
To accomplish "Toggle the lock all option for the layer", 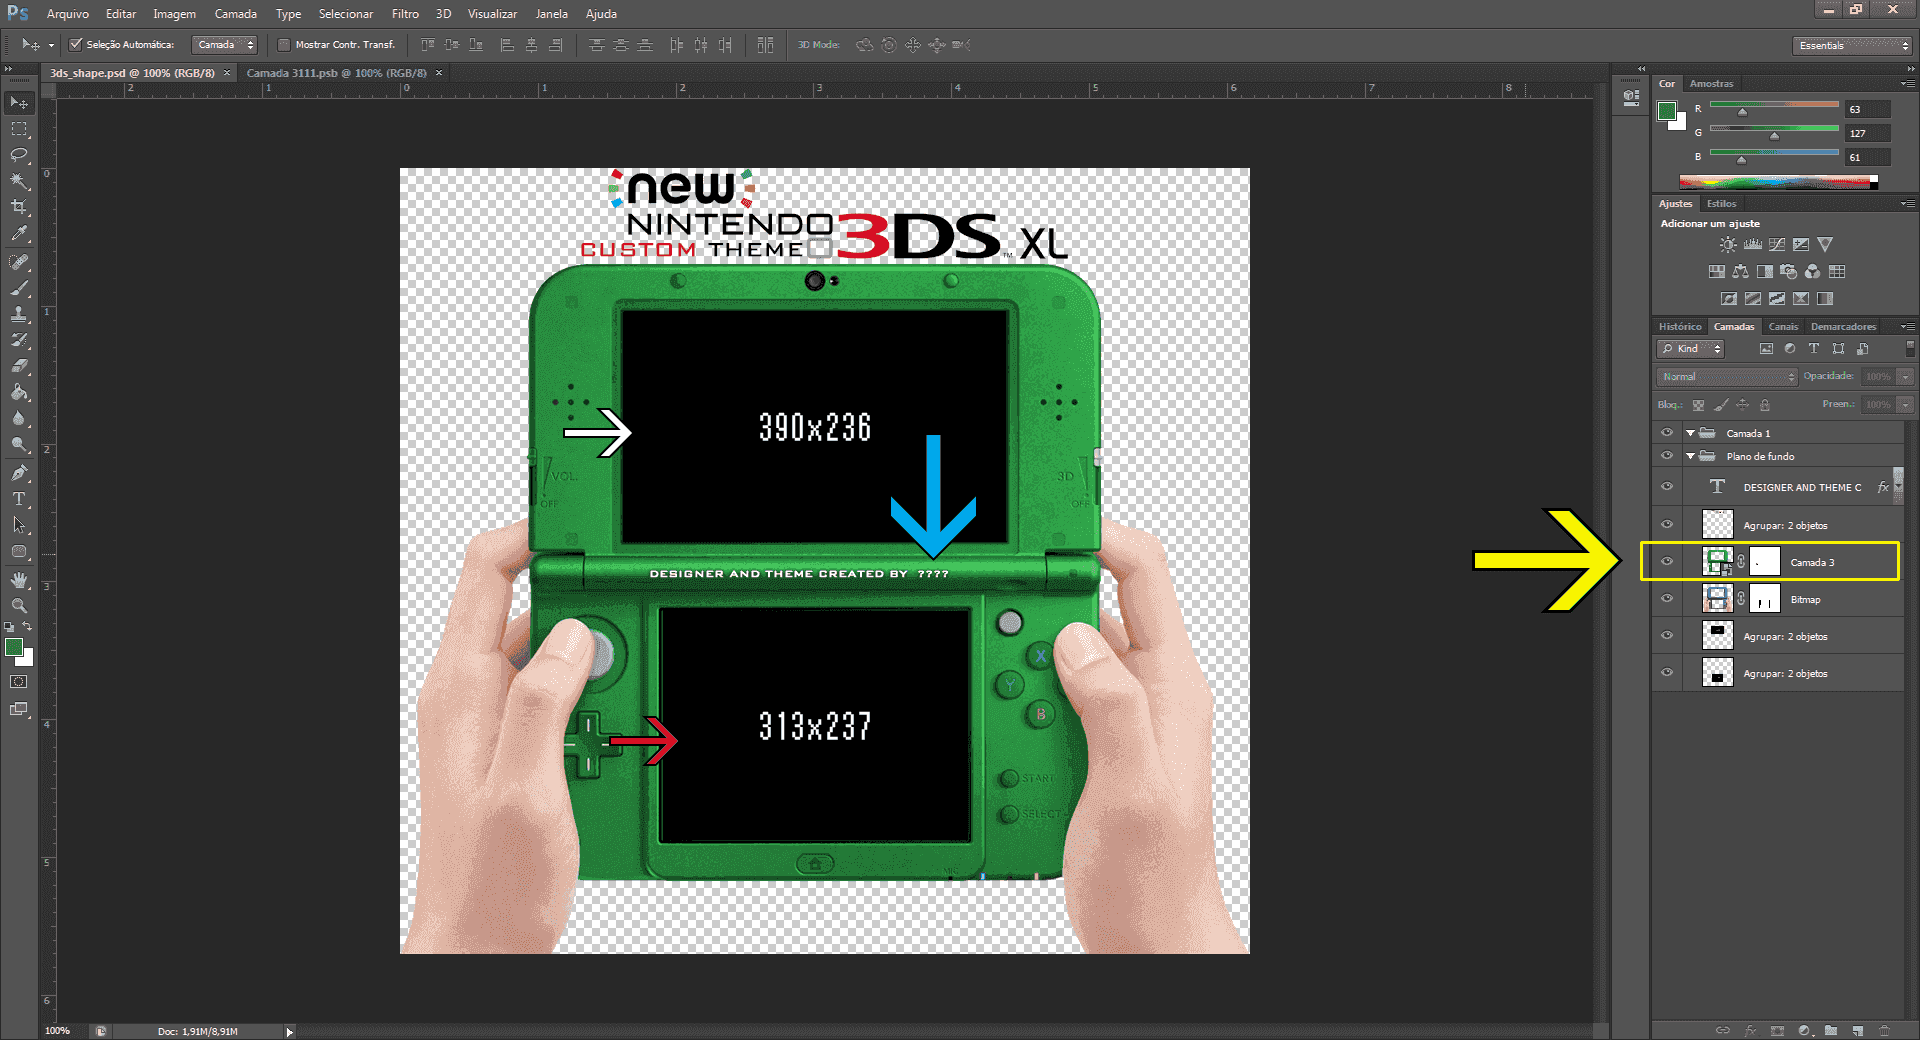I will [x=1765, y=405].
